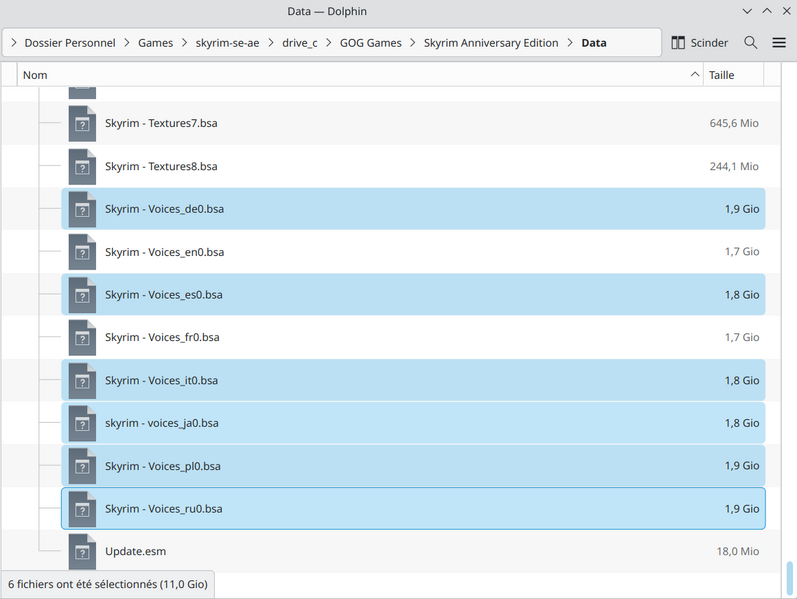Open the chevron between Games and skyrim-se-ae

[x=185, y=43]
